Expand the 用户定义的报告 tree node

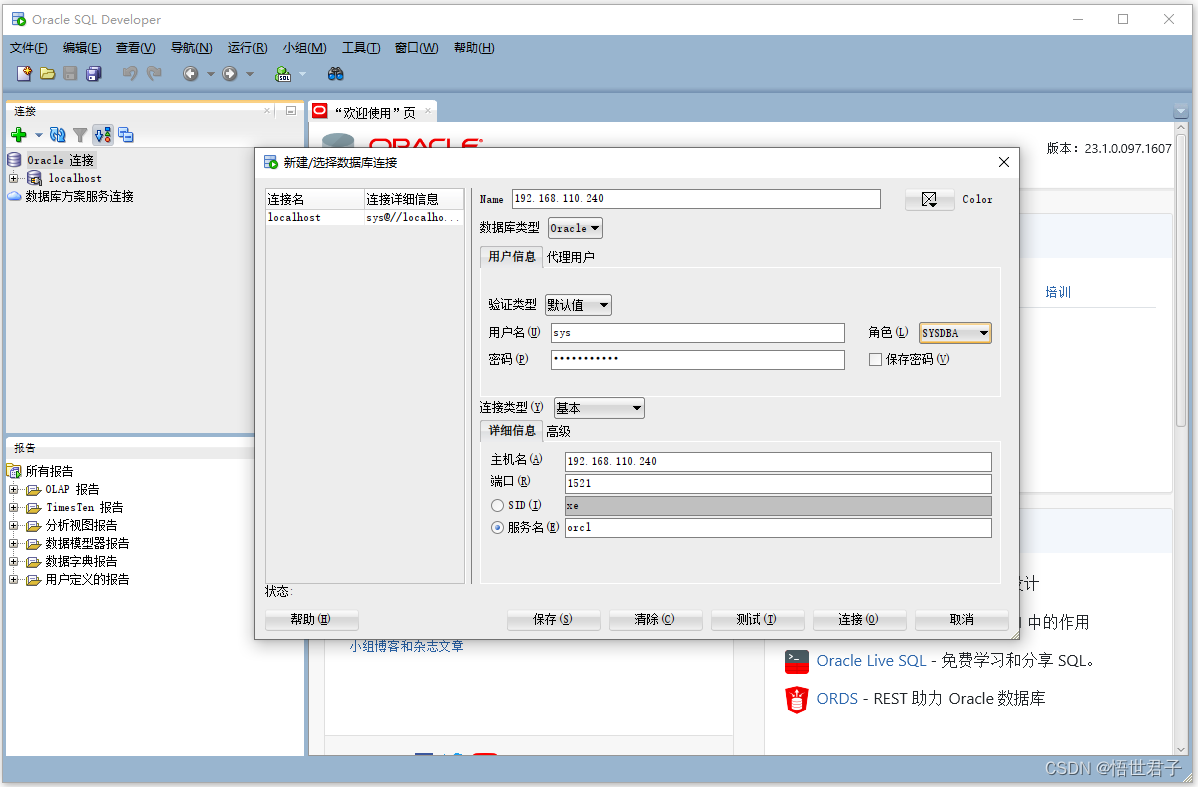tap(13, 580)
